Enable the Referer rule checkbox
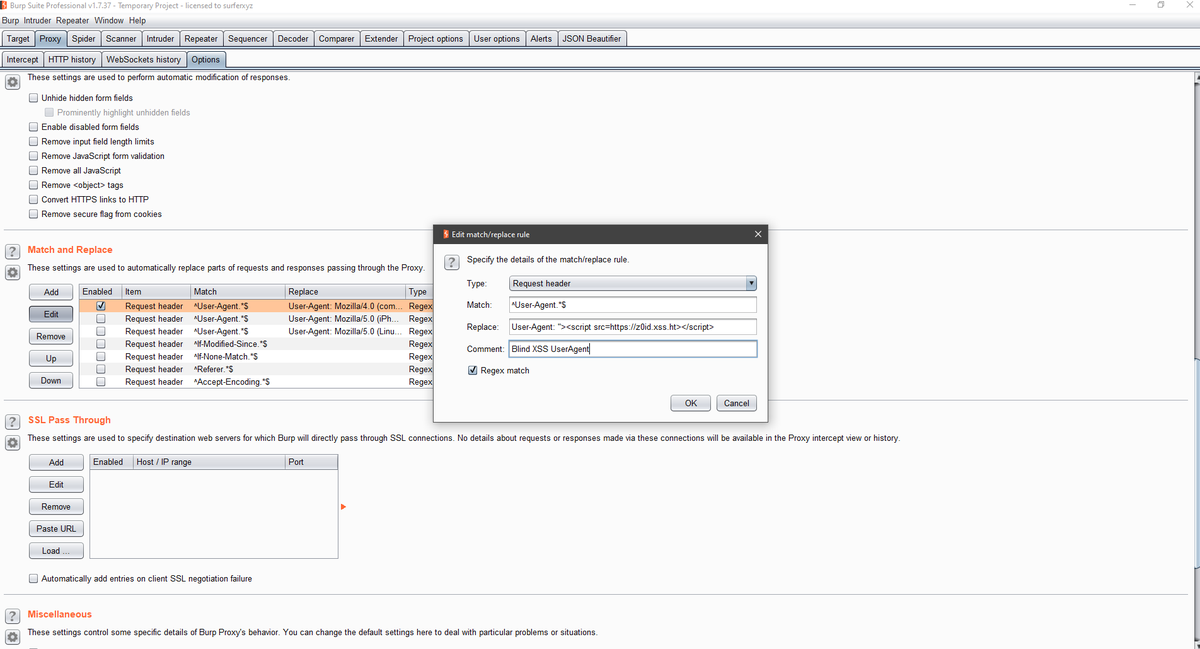Viewport: 1200px width, 649px height. tap(100, 369)
